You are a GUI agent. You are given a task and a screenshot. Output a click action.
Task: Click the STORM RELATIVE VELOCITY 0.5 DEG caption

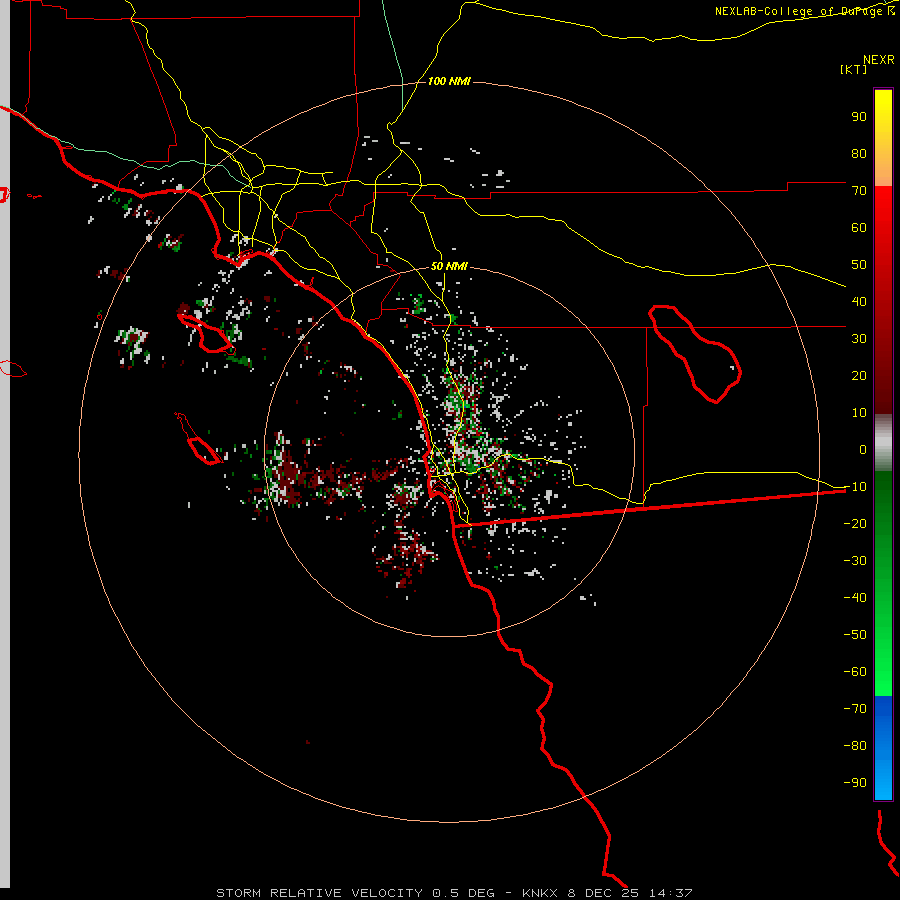(355, 893)
